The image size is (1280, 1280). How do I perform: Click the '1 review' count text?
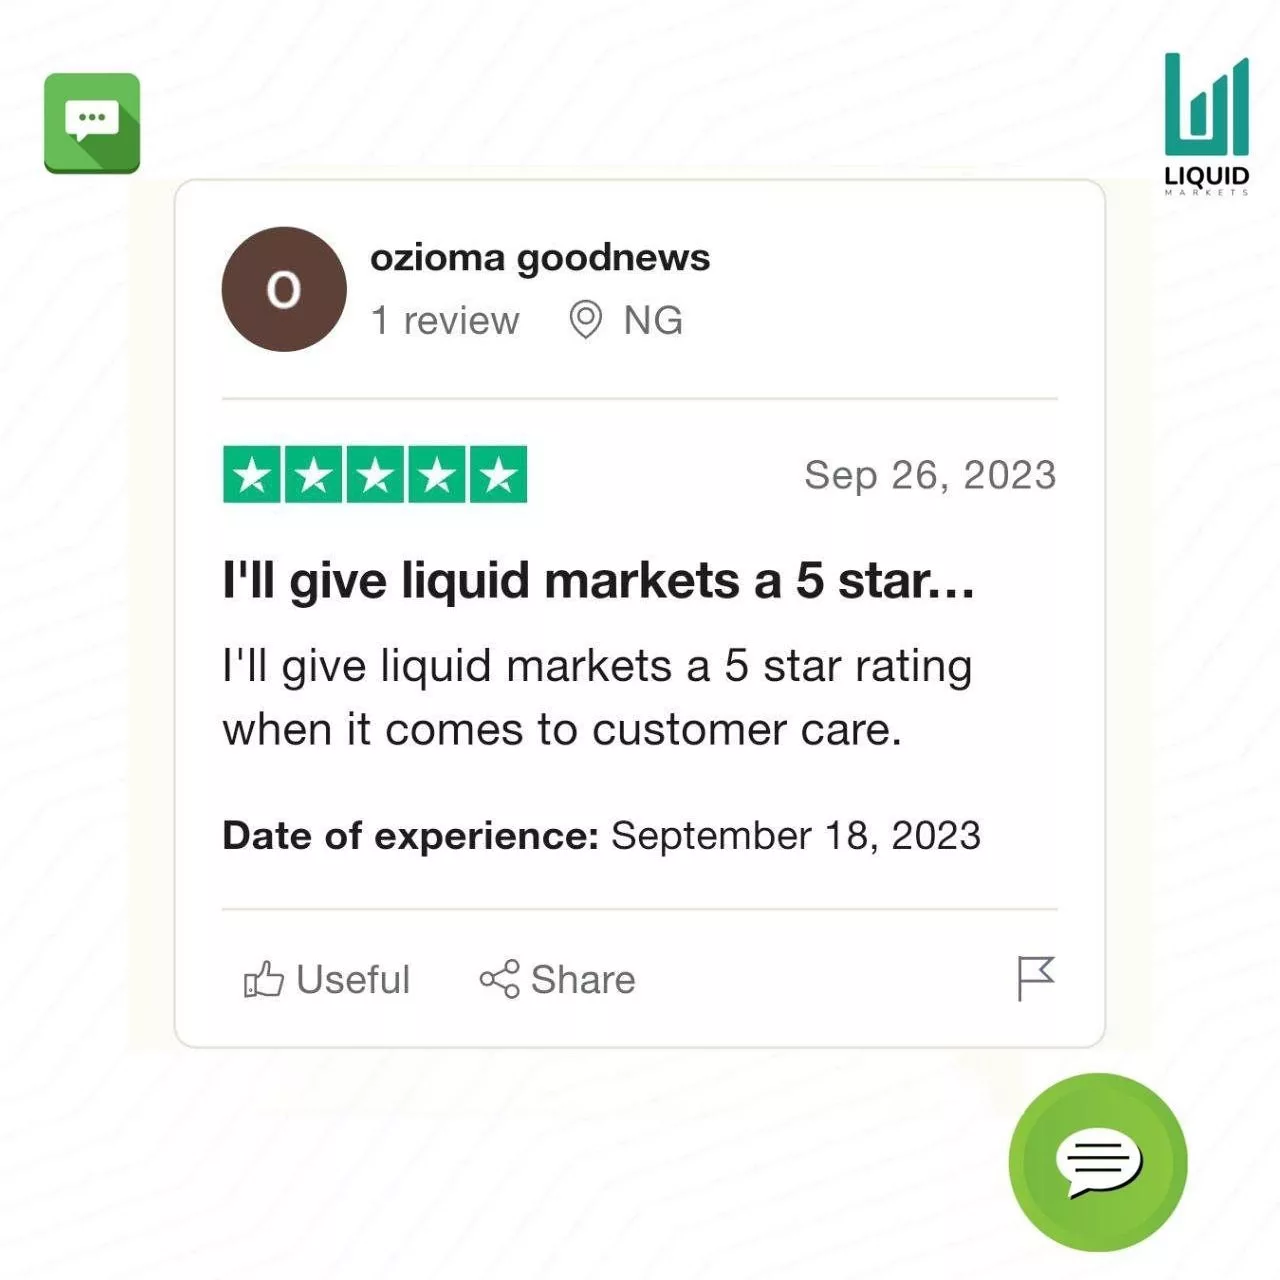(445, 321)
